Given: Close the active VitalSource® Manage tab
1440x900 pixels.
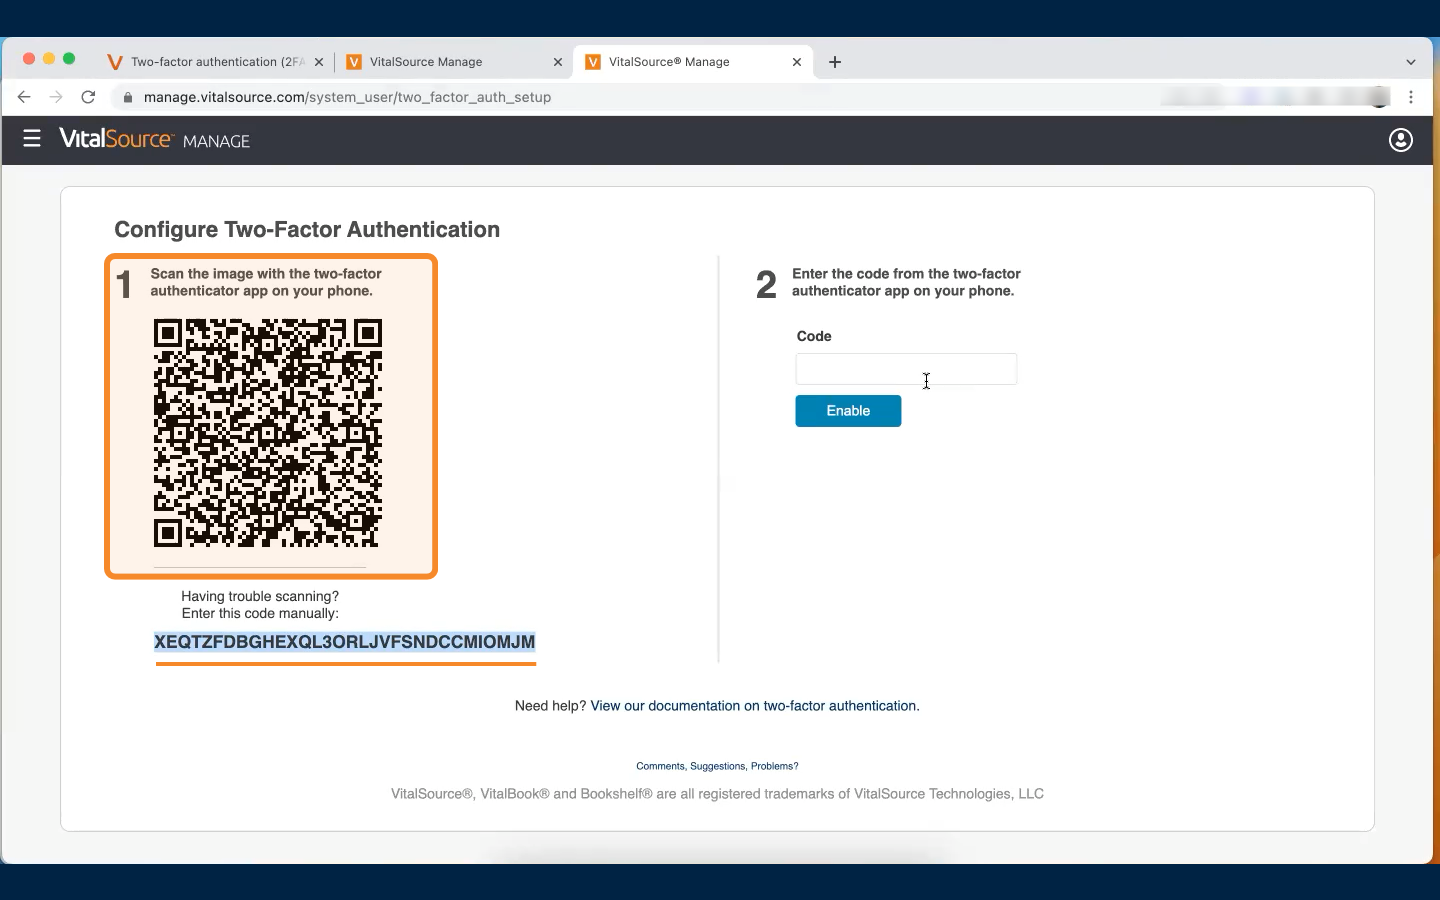Looking at the screenshot, I should point(797,62).
